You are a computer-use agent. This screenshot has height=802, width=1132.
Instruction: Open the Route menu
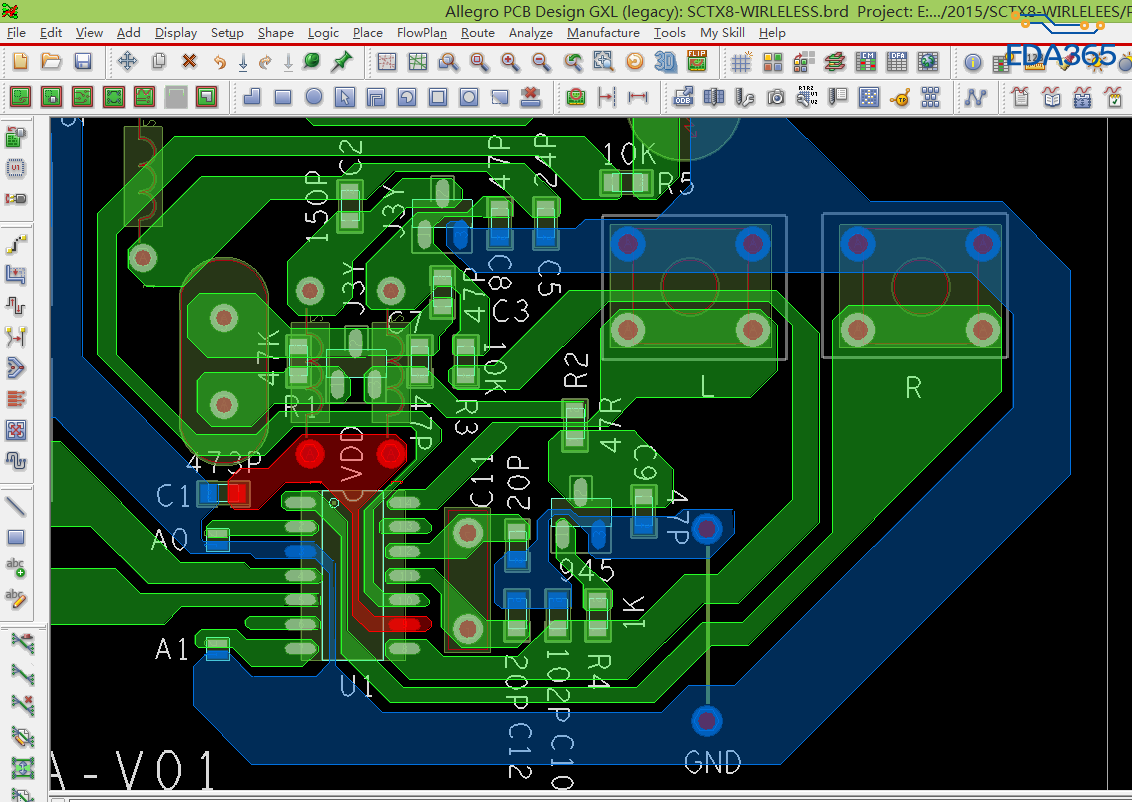[477, 32]
